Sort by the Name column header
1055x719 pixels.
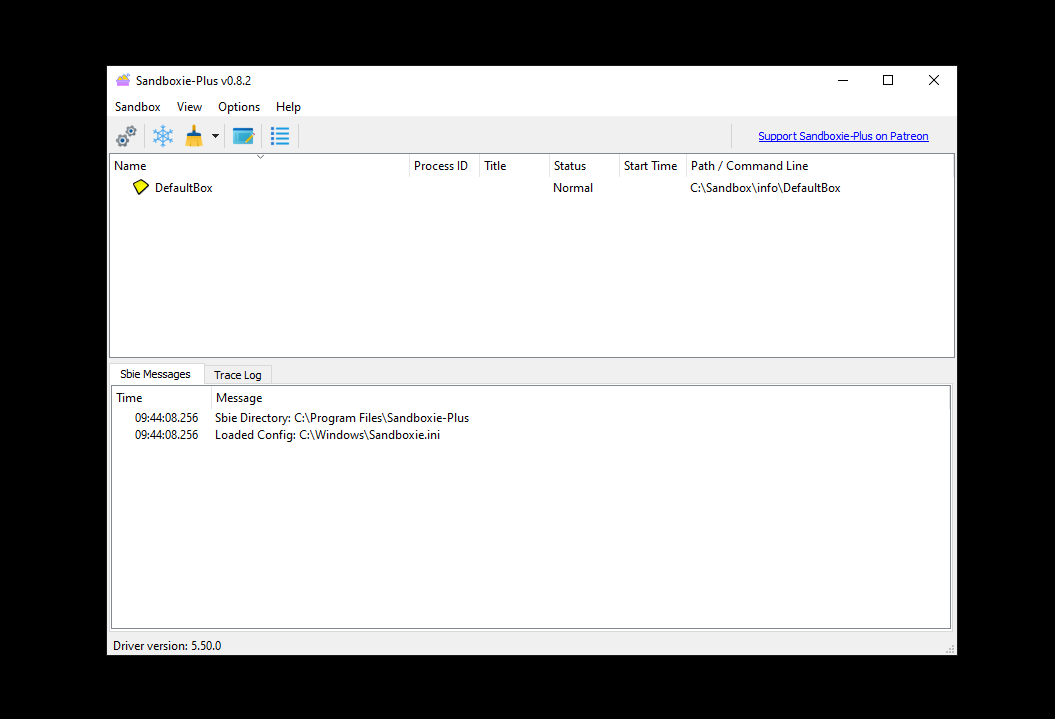259,165
